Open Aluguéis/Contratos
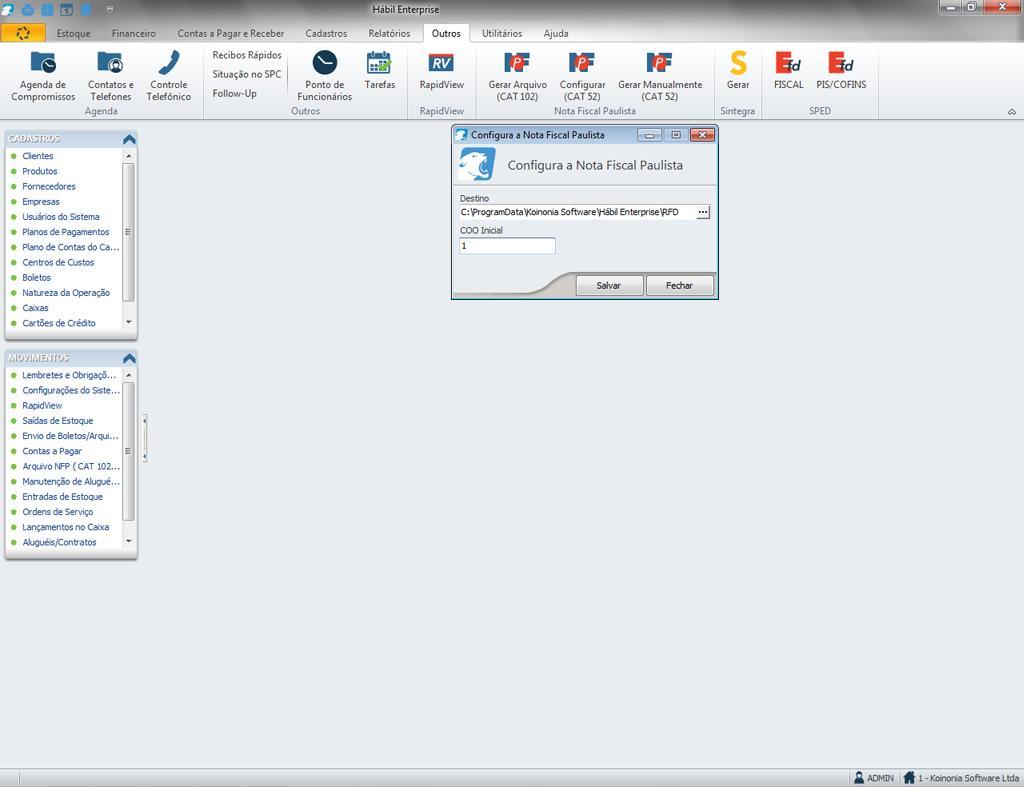 coord(59,542)
